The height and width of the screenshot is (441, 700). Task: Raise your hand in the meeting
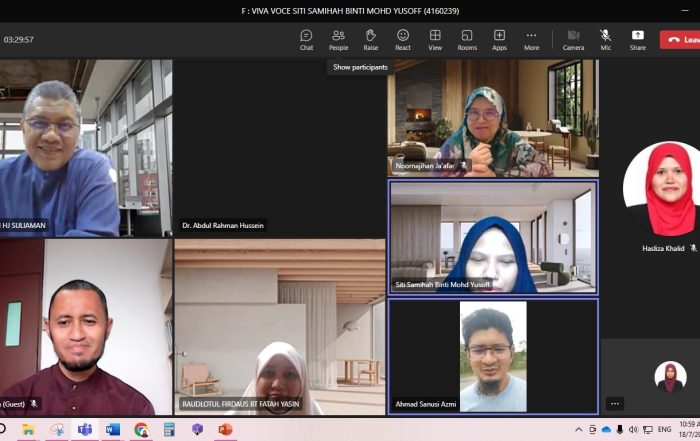pos(370,39)
